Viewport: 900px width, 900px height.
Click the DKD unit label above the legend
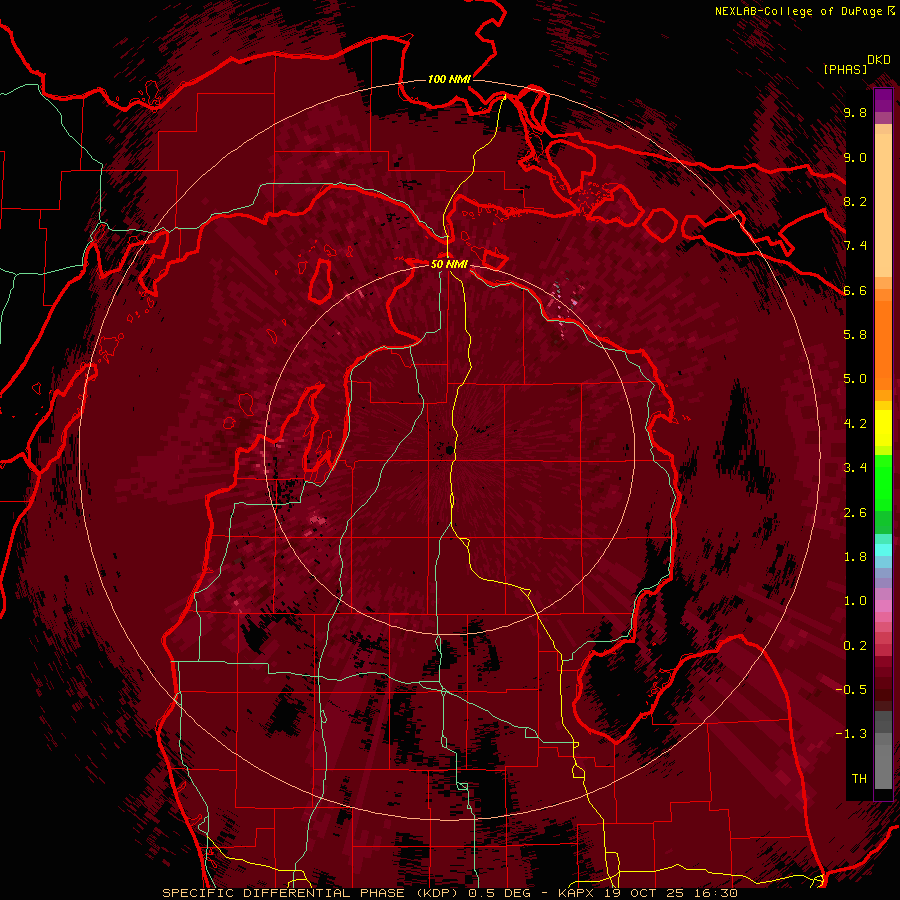pyautogui.click(x=879, y=60)
